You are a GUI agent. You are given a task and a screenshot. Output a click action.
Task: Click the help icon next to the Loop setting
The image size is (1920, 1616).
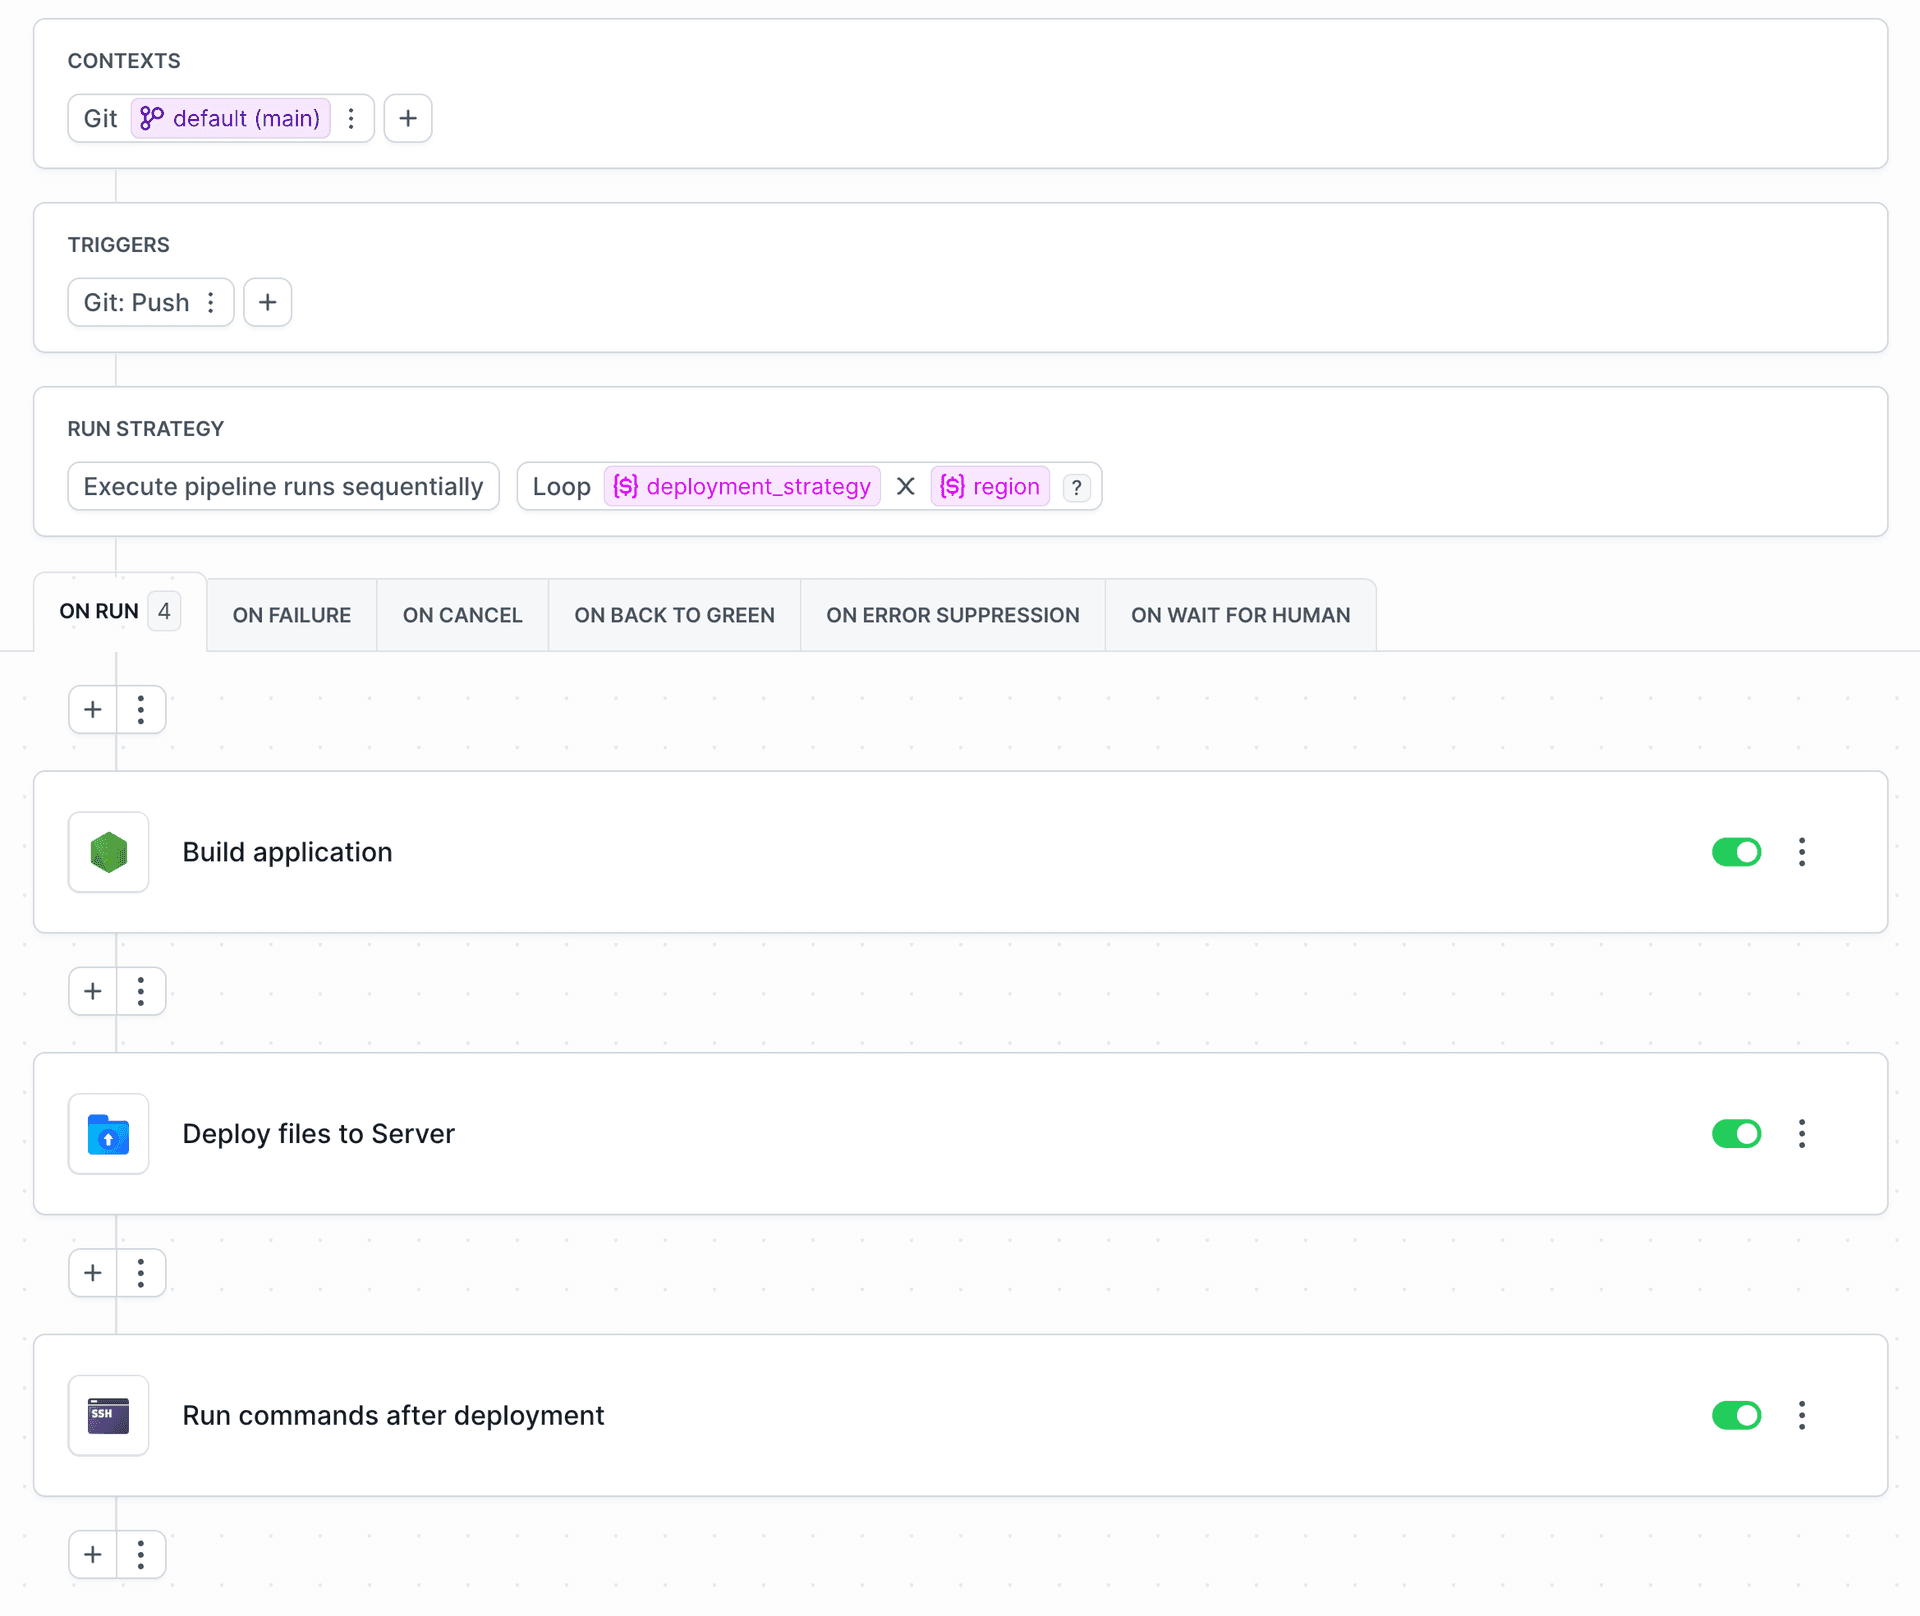tap(1077, 487)
